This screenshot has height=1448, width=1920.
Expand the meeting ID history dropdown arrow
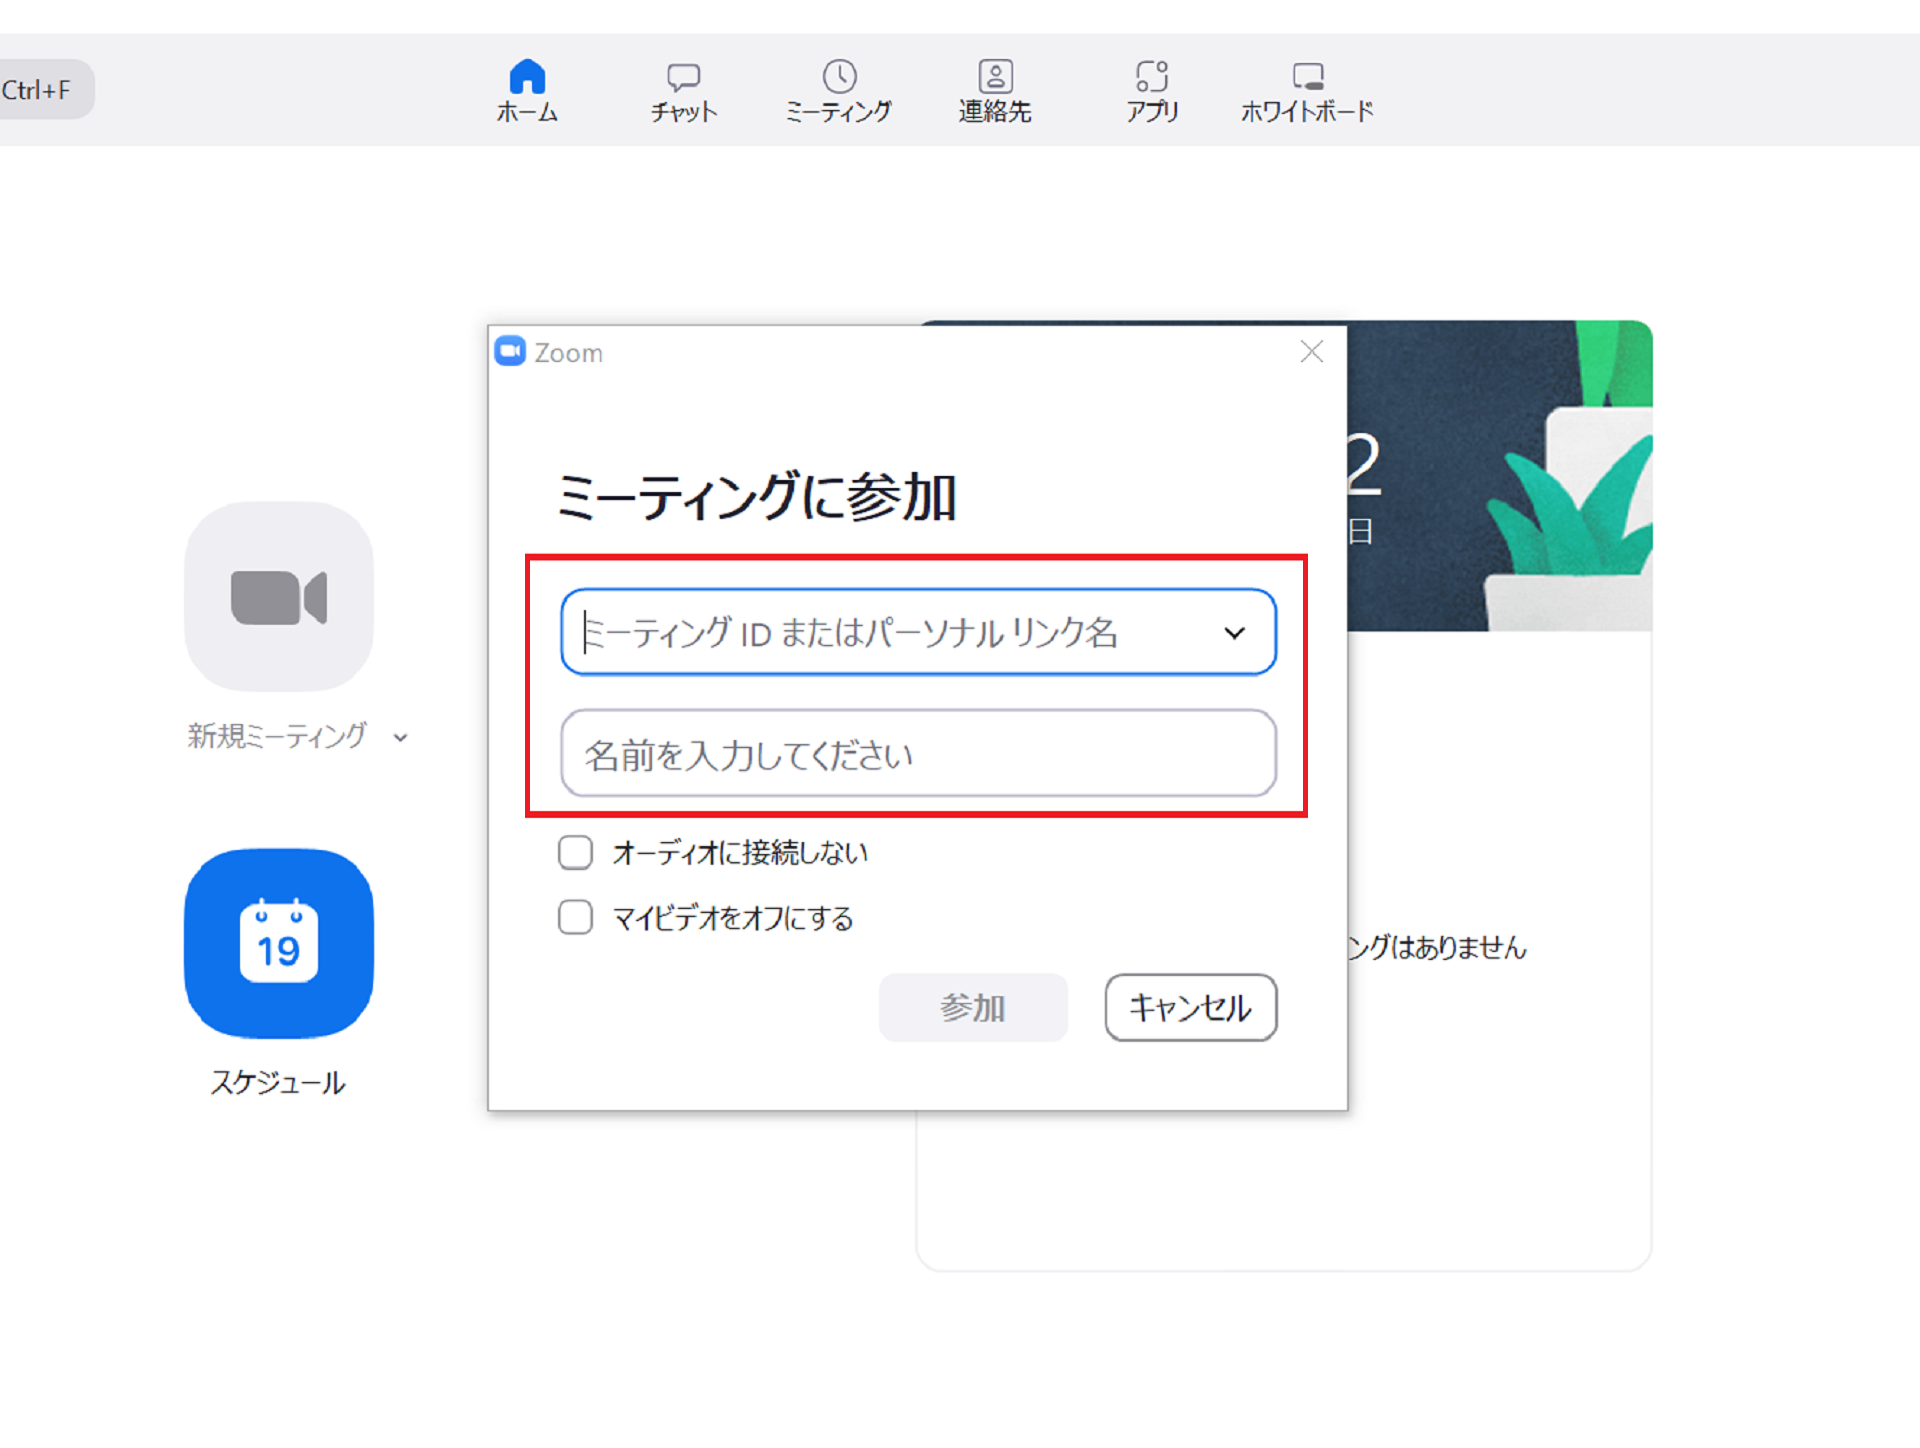pos(1234,633)
